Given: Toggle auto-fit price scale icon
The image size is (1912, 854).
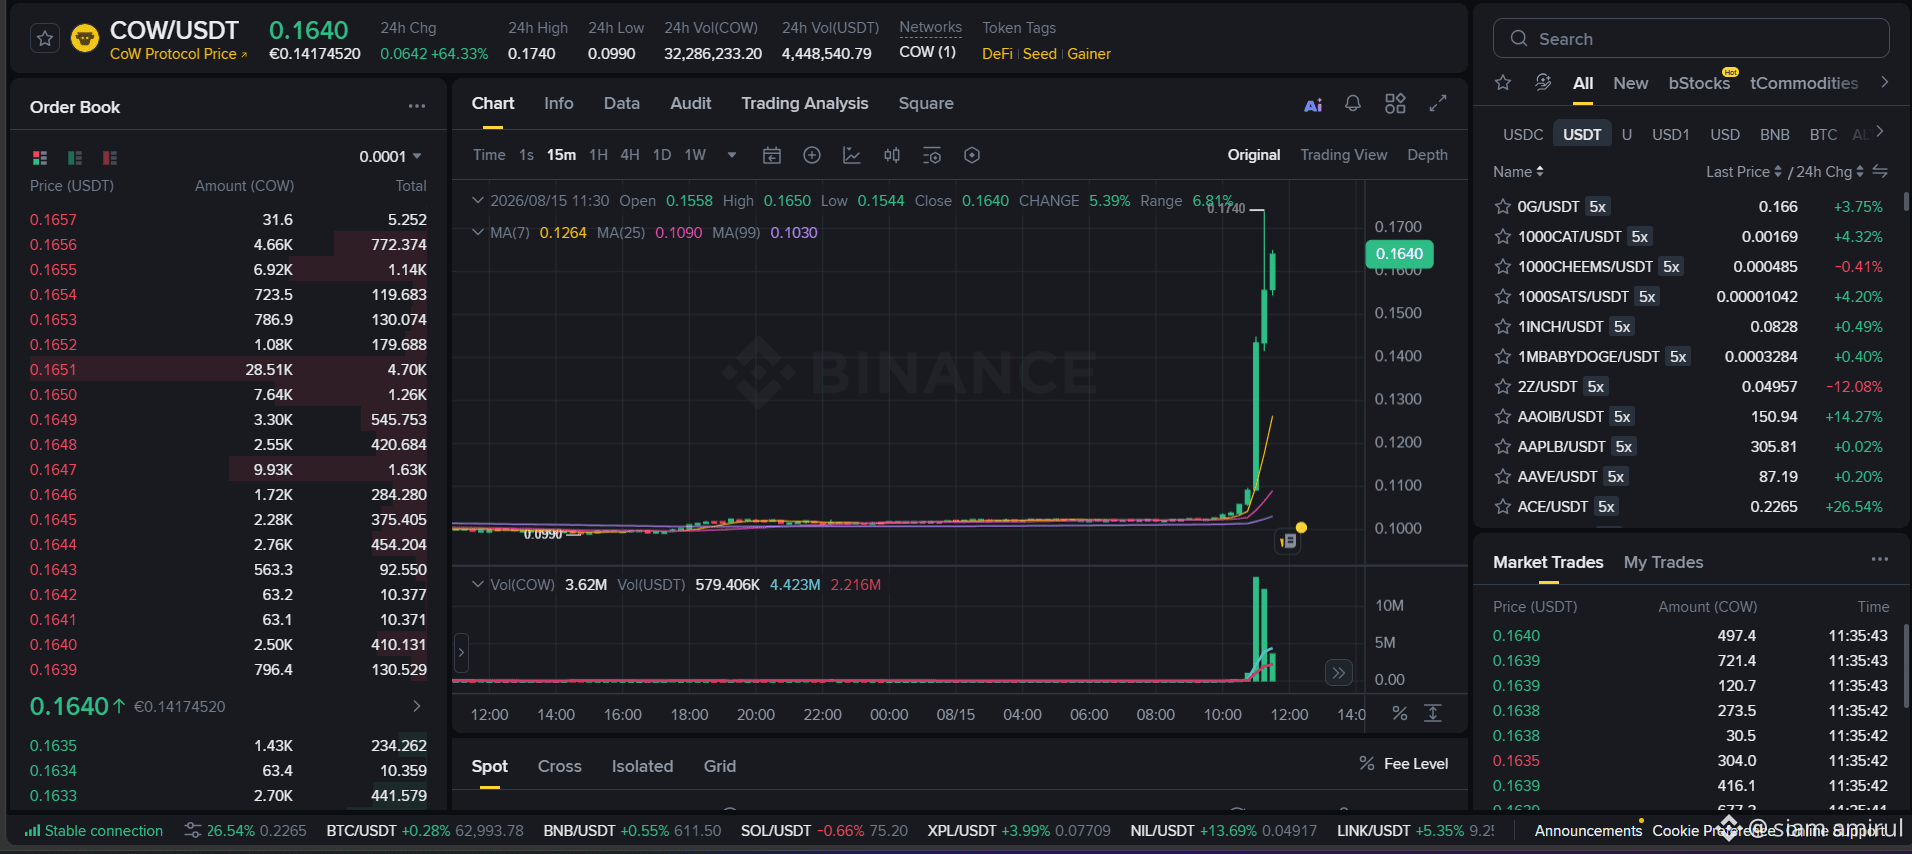Looking at the screenshot, I should pos(1433,713).
